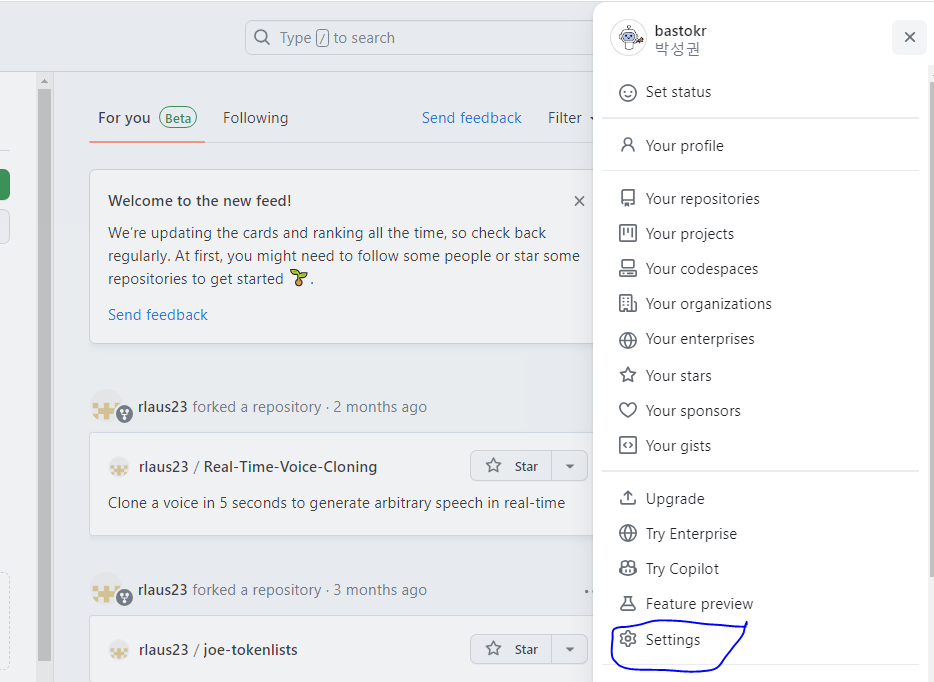Click the search magnifier icon

(x=262, y=38)
